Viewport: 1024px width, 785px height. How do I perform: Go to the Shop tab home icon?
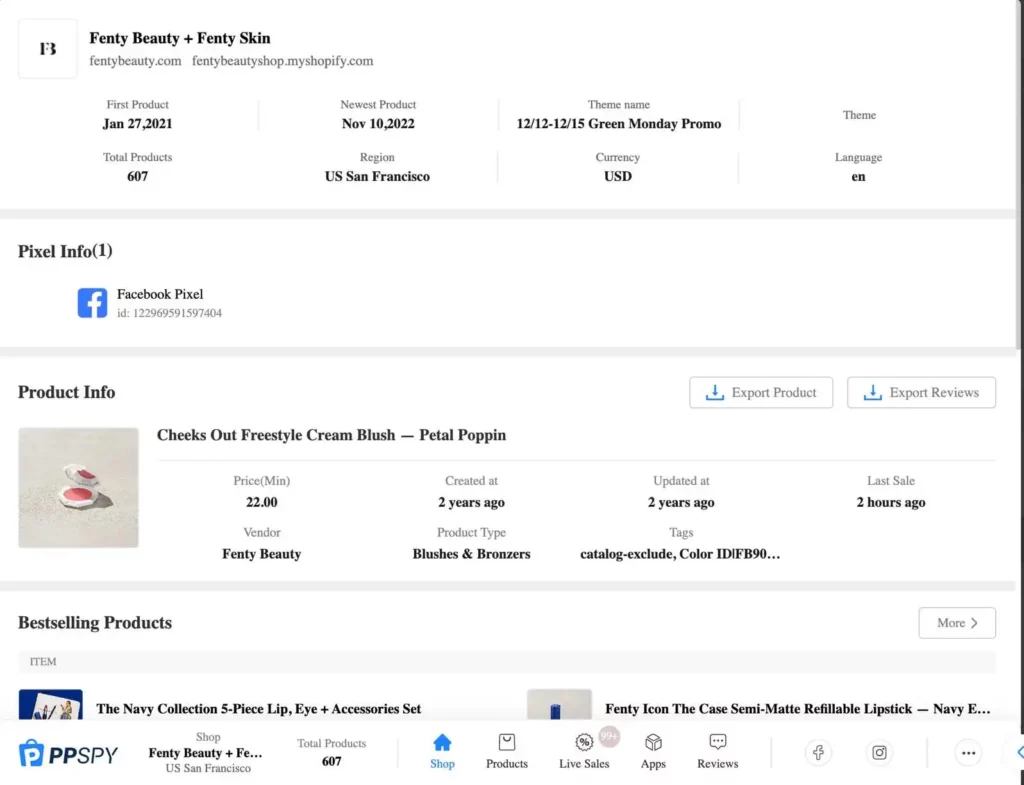pyautogui.click(x=442, y=743)
